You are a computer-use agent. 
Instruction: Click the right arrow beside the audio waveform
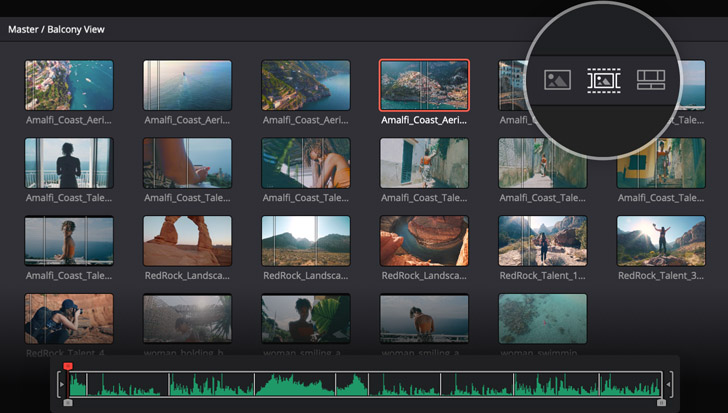(669, 383)
